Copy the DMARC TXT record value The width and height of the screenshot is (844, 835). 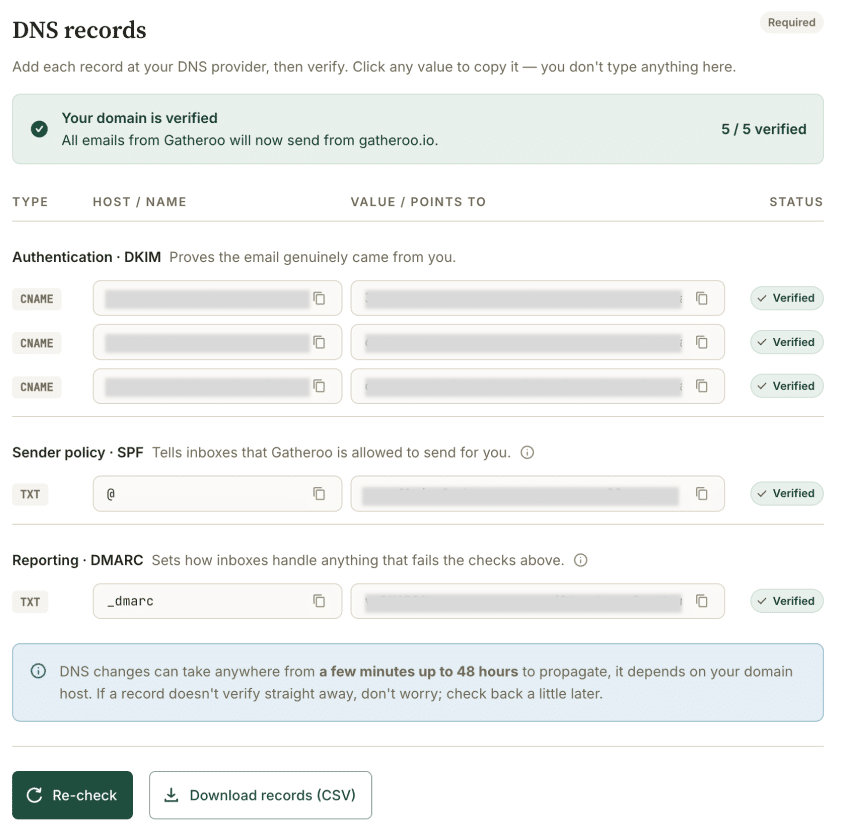[x=702, y=601]
